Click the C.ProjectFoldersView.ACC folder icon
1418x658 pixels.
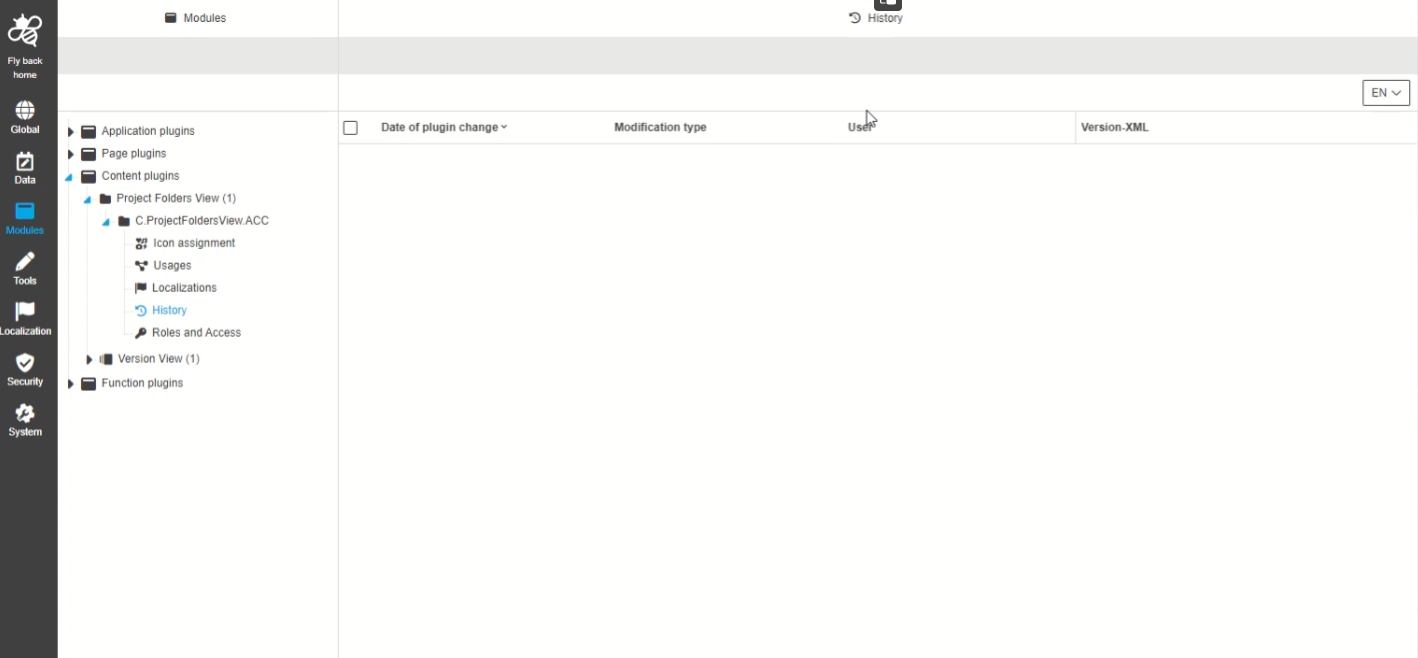[x=124, y=221]
